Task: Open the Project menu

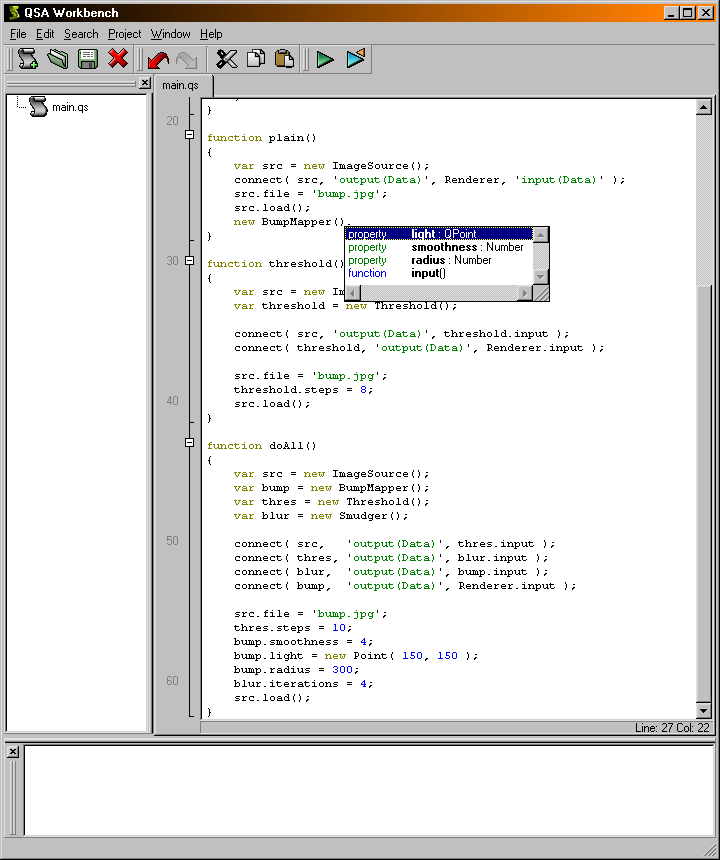Action: tap(124, 34)
